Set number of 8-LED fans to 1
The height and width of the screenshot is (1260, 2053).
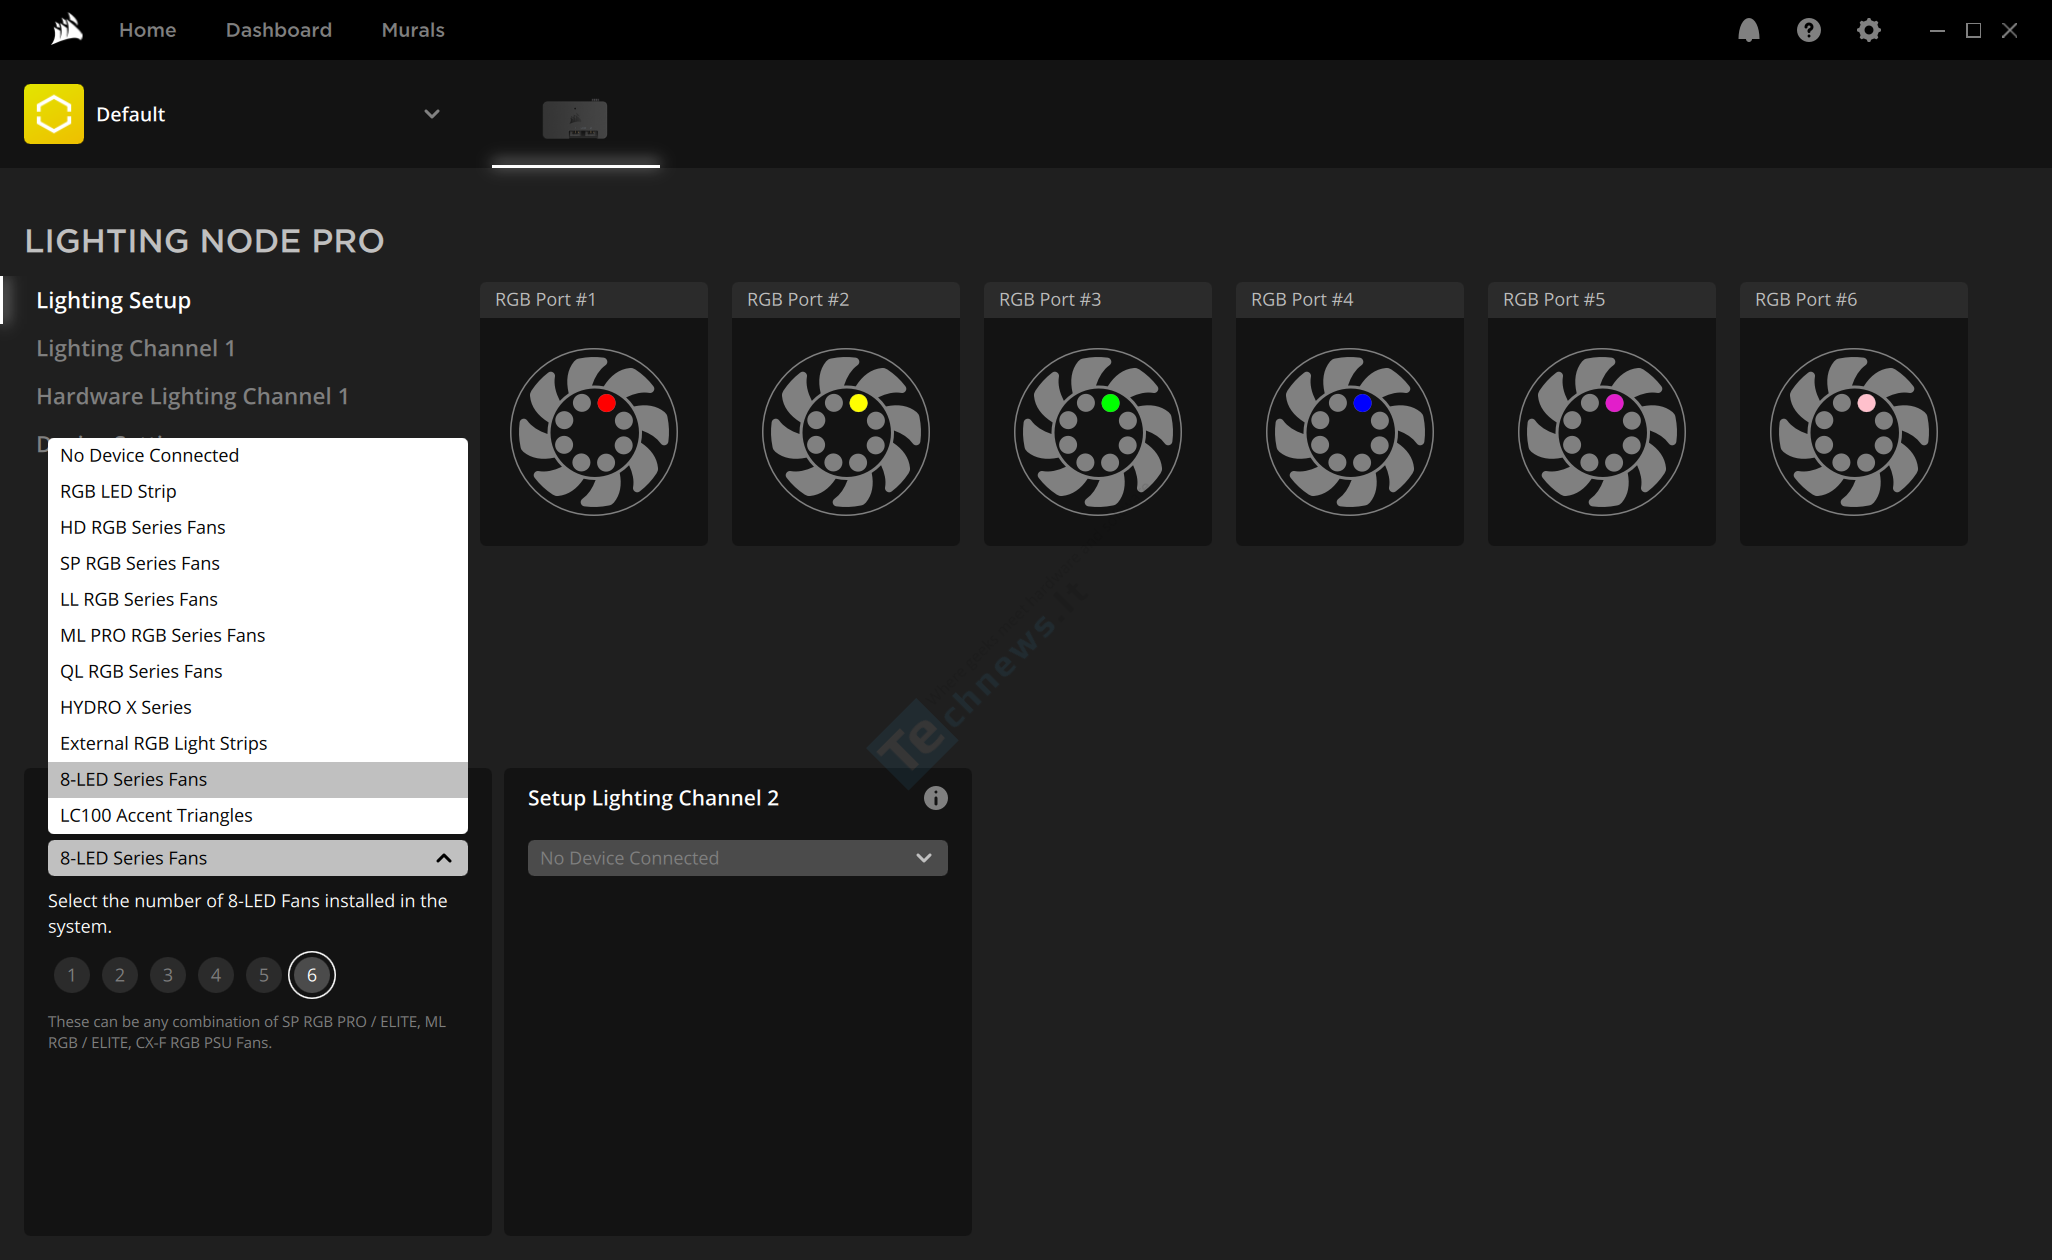point(72,975)
